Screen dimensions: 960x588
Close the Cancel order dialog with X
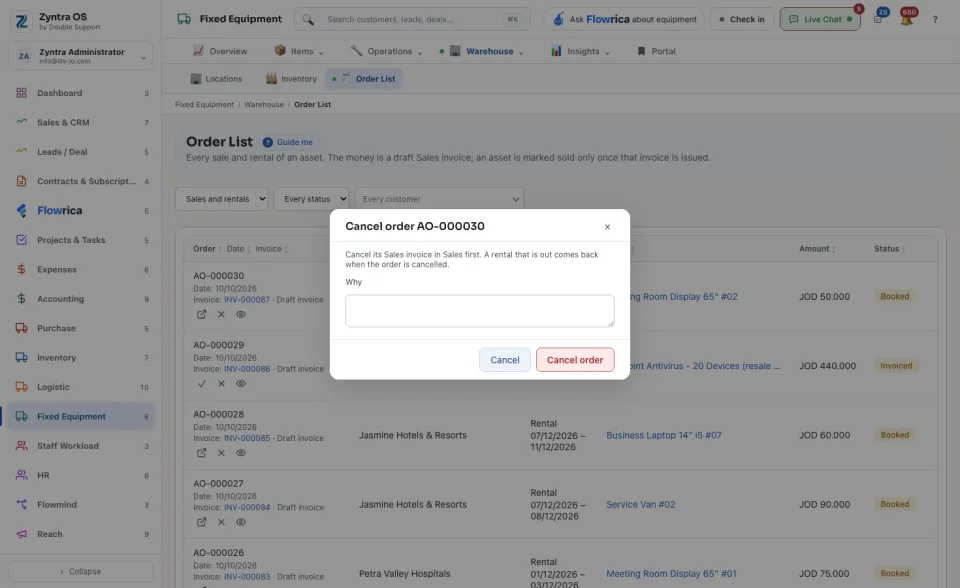pyautogui.click(x=607, y=227)
